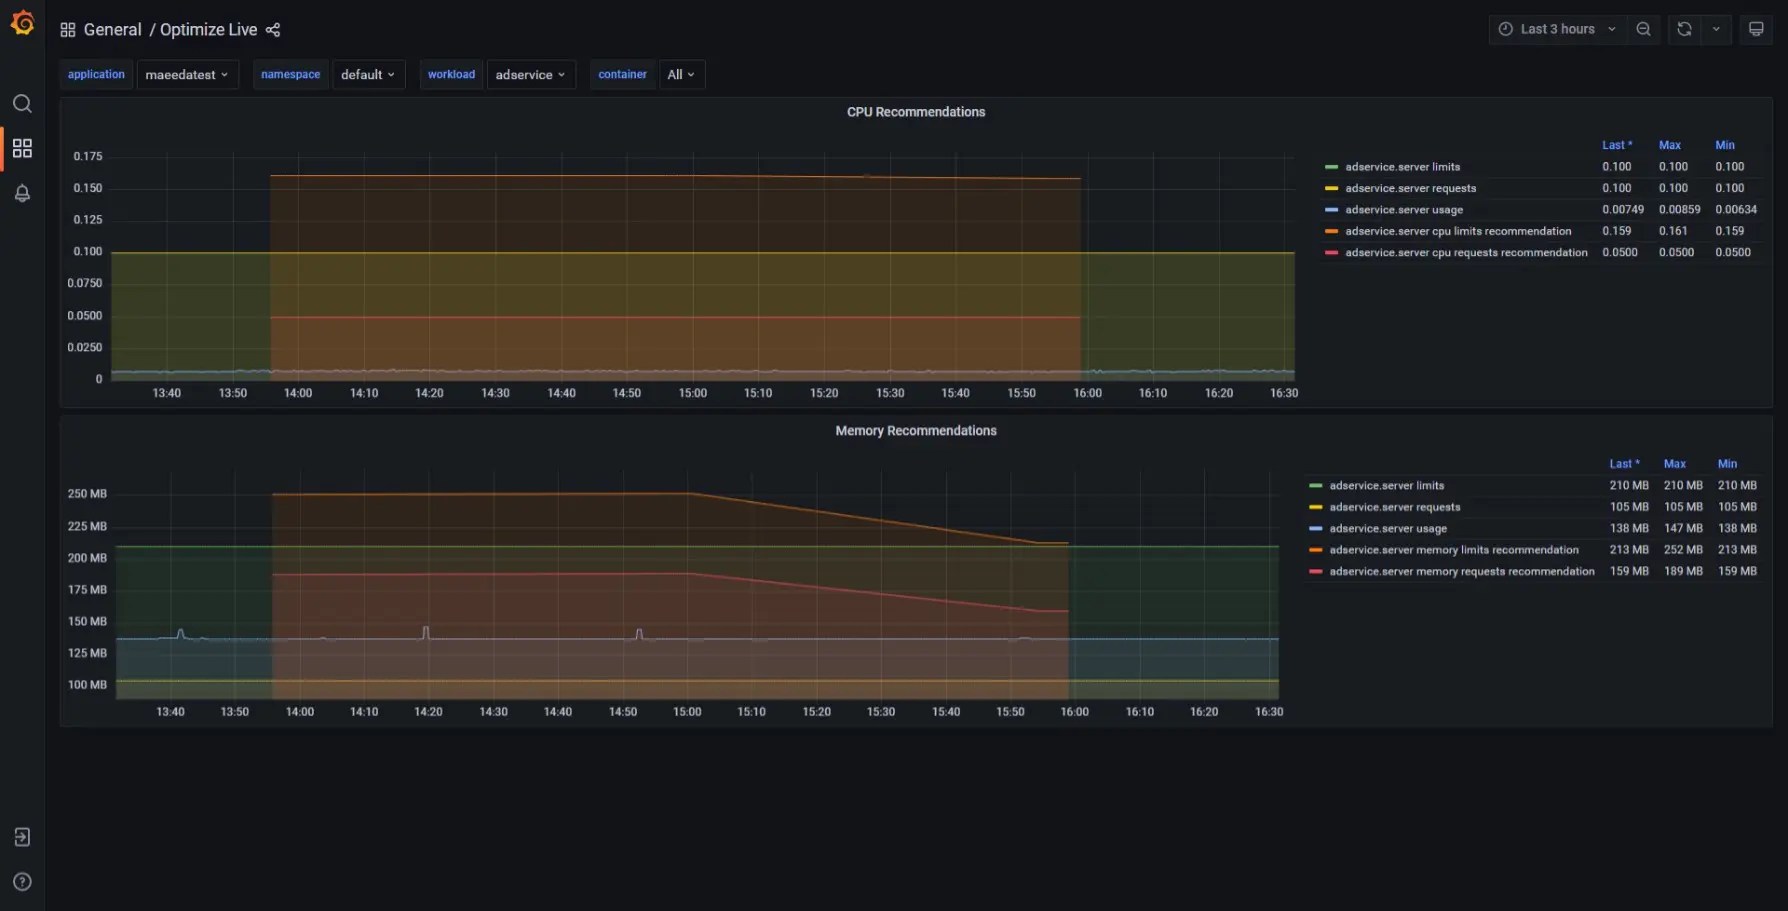Click the namespace variable label
Screen dimensions: 1788x911
point(290,75)
